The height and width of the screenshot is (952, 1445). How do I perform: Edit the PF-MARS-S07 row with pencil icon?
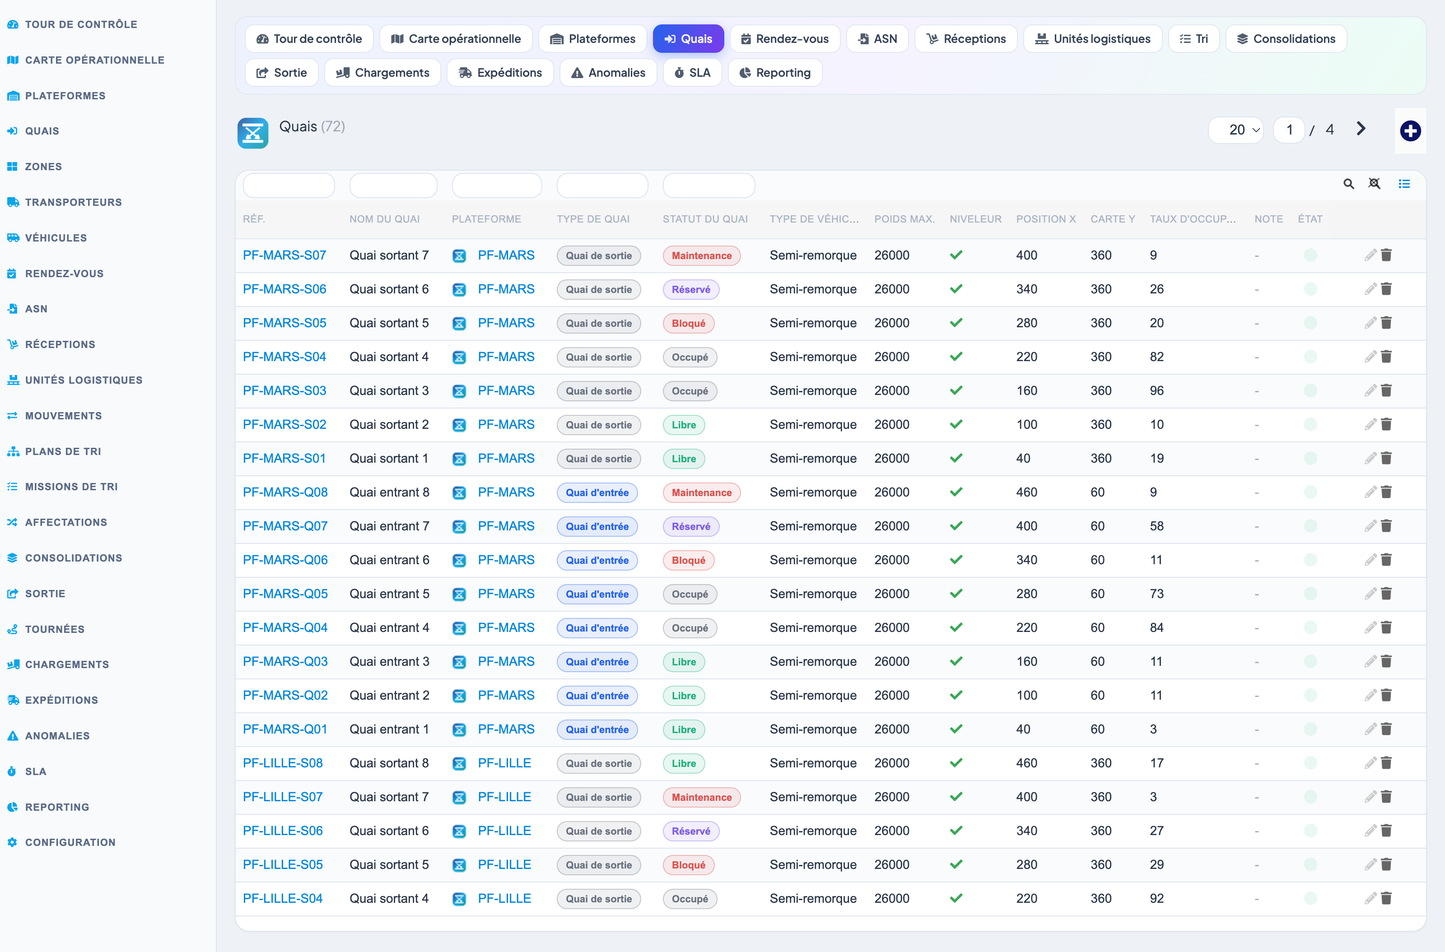pos(1371,255)
